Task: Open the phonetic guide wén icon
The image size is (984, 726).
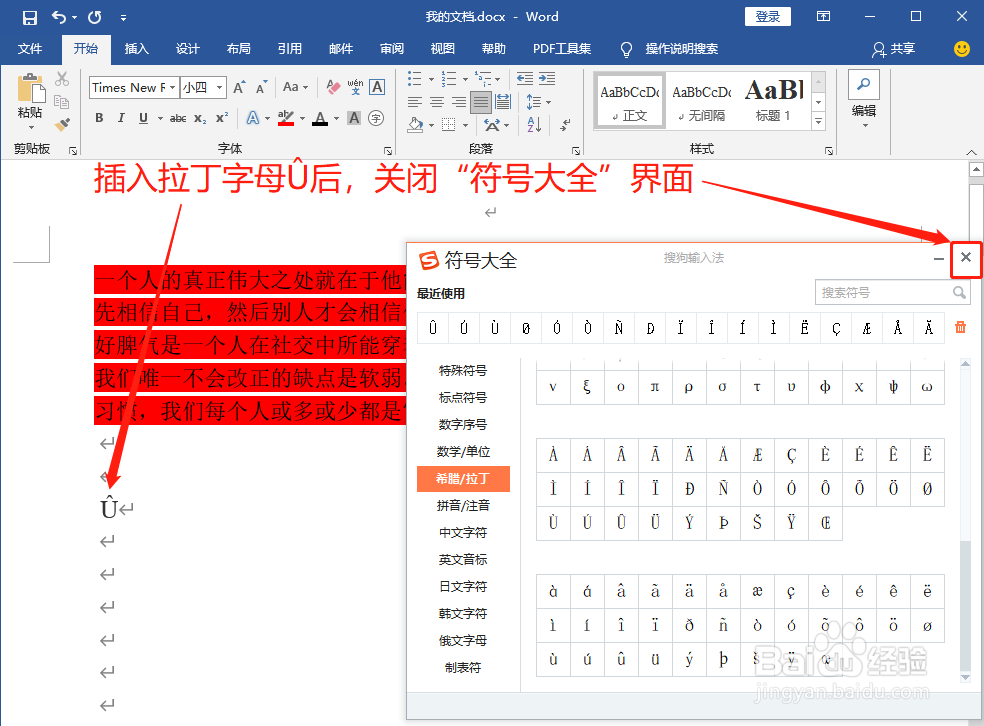Action: click(355, 87)
